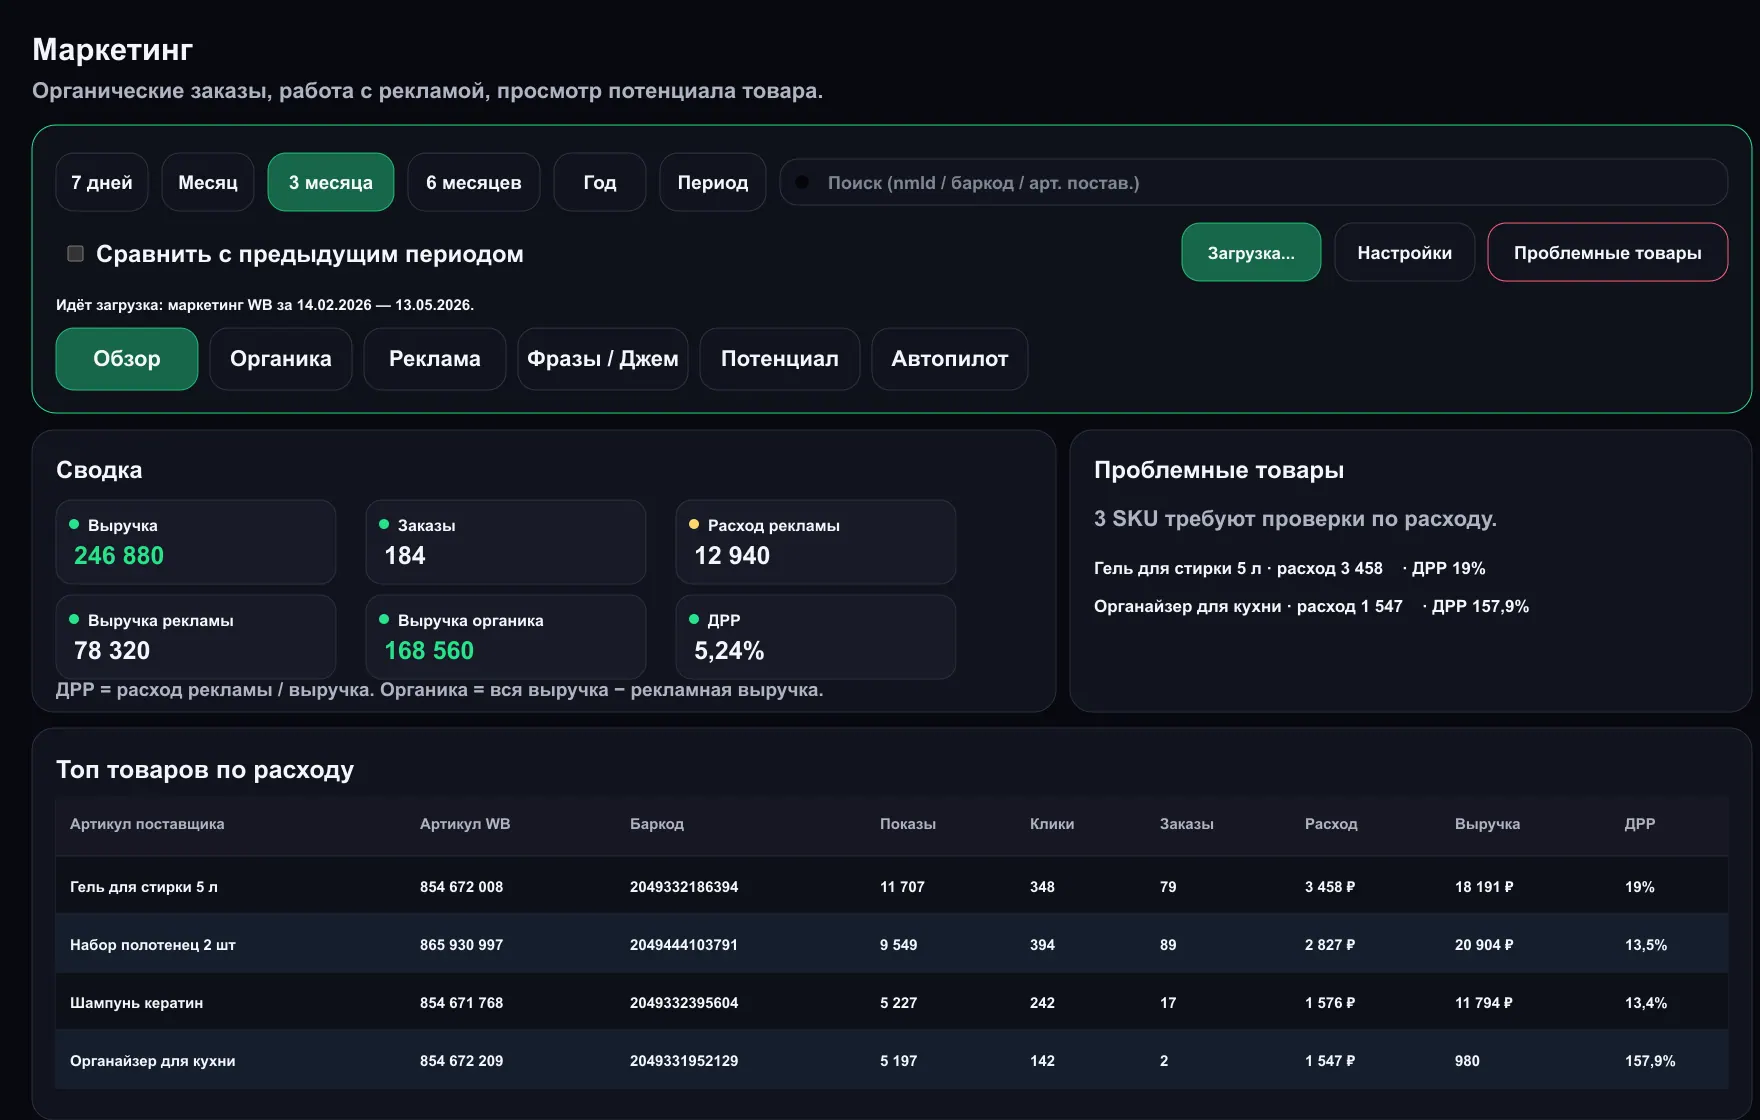This screenshot has height=1120, width=1760.
Task: Focus the Поиск nmId / баркод search field
Action: [1254, 182]
